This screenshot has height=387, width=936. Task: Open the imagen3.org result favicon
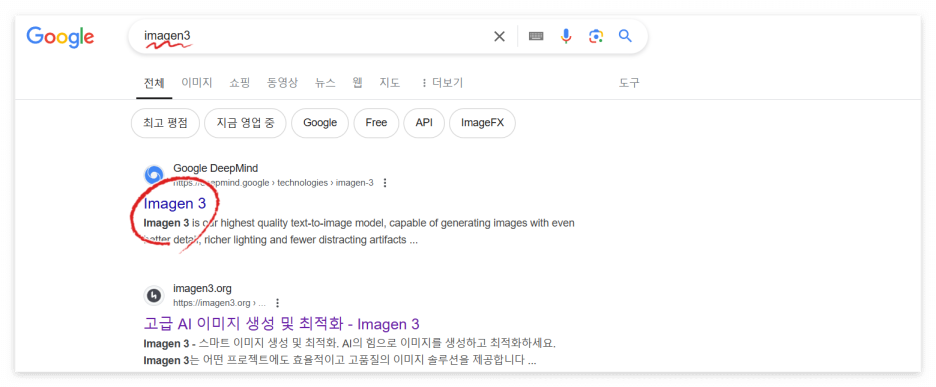pos(153,295)
